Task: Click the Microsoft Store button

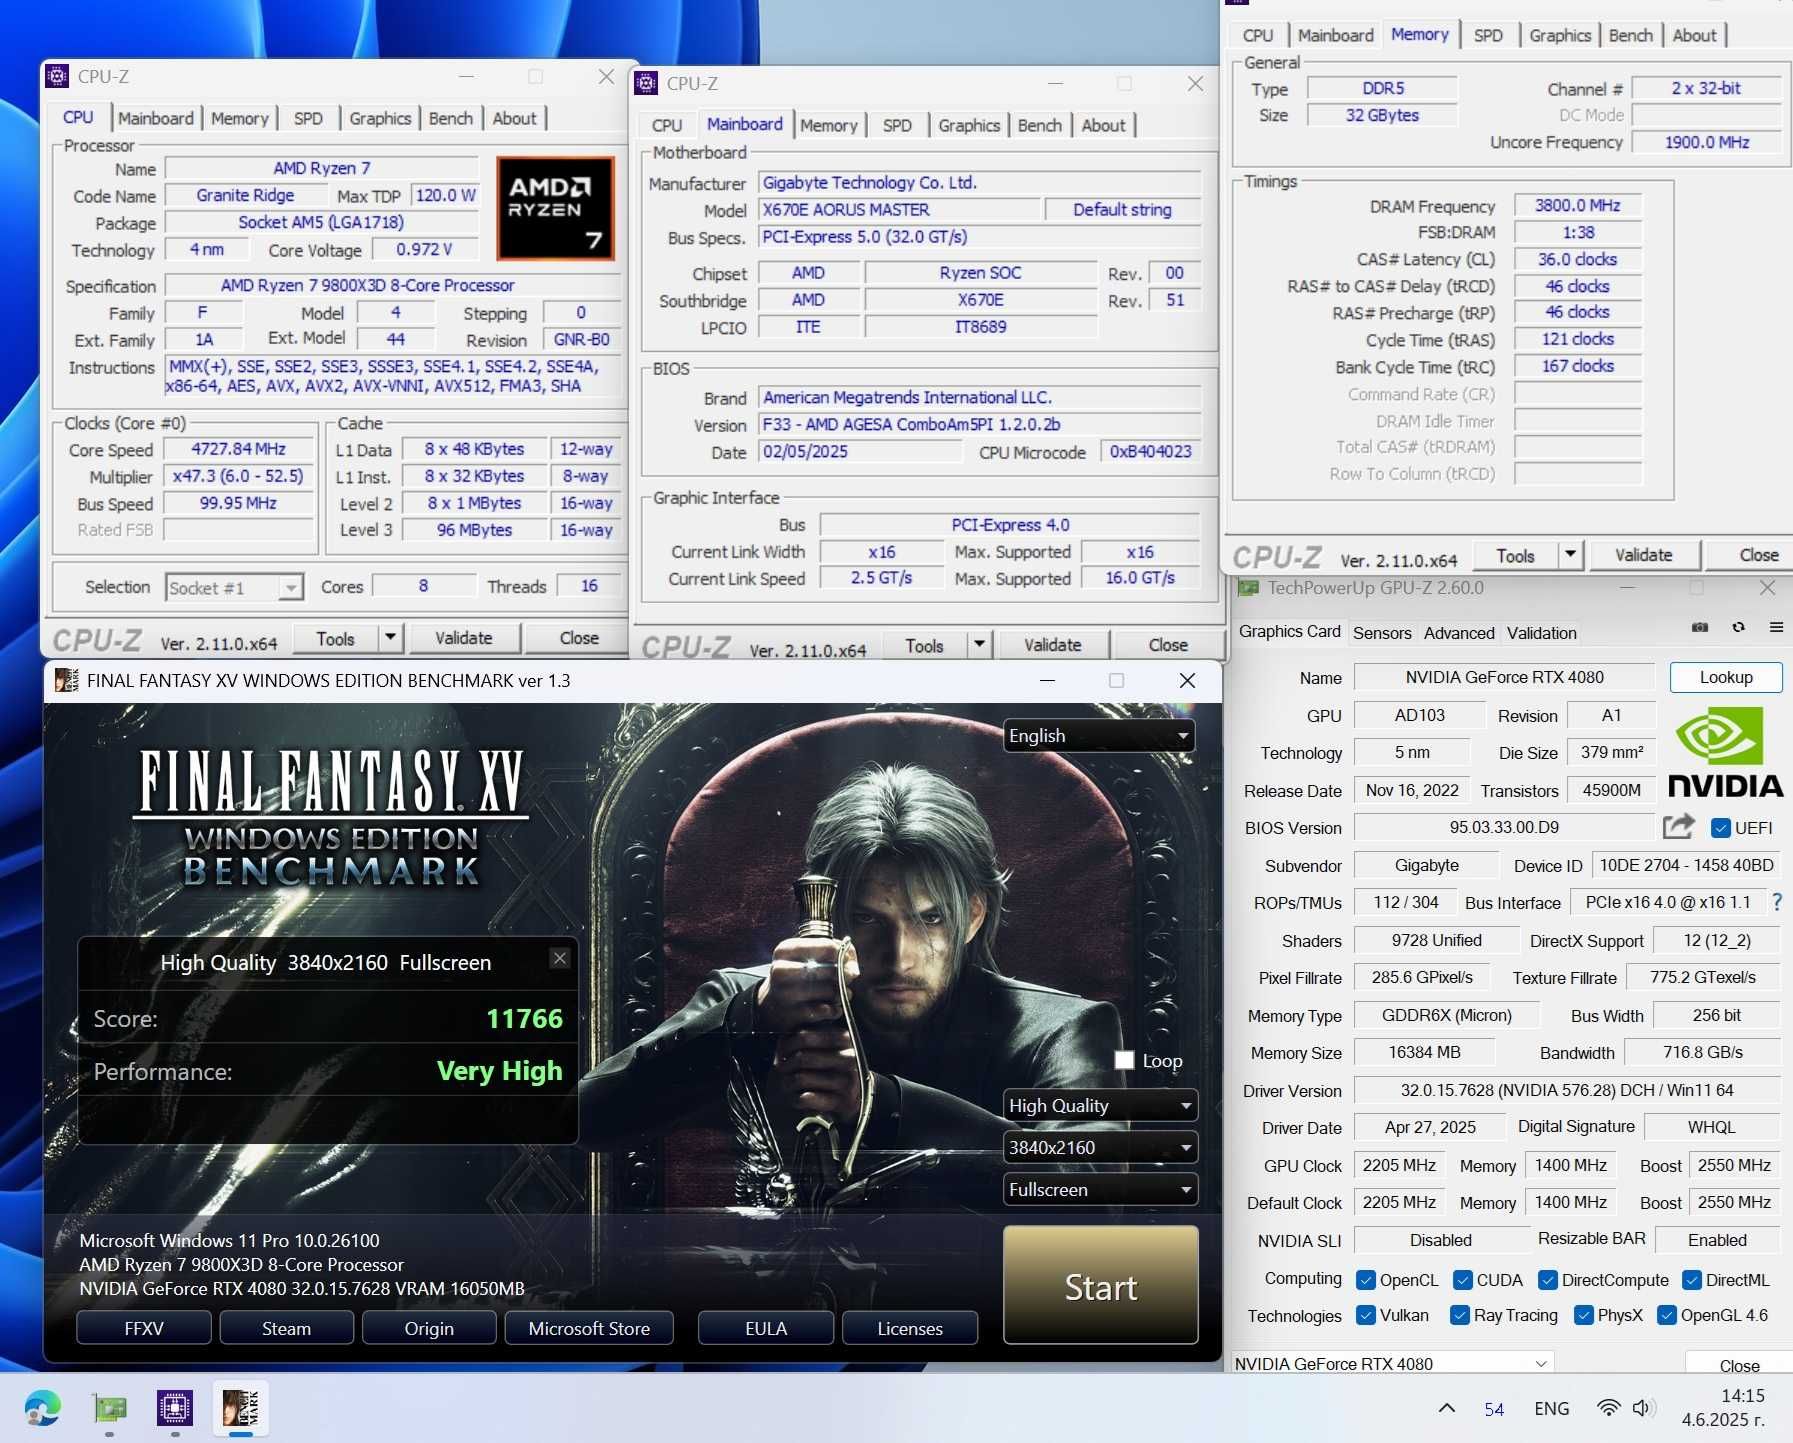Action: [589, 1328]
